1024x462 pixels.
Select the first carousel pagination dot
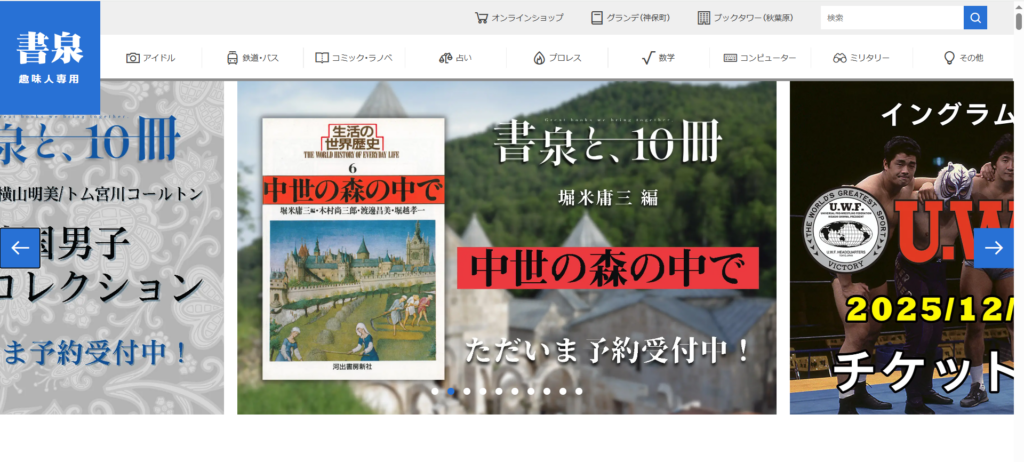[x=436, y=392]
